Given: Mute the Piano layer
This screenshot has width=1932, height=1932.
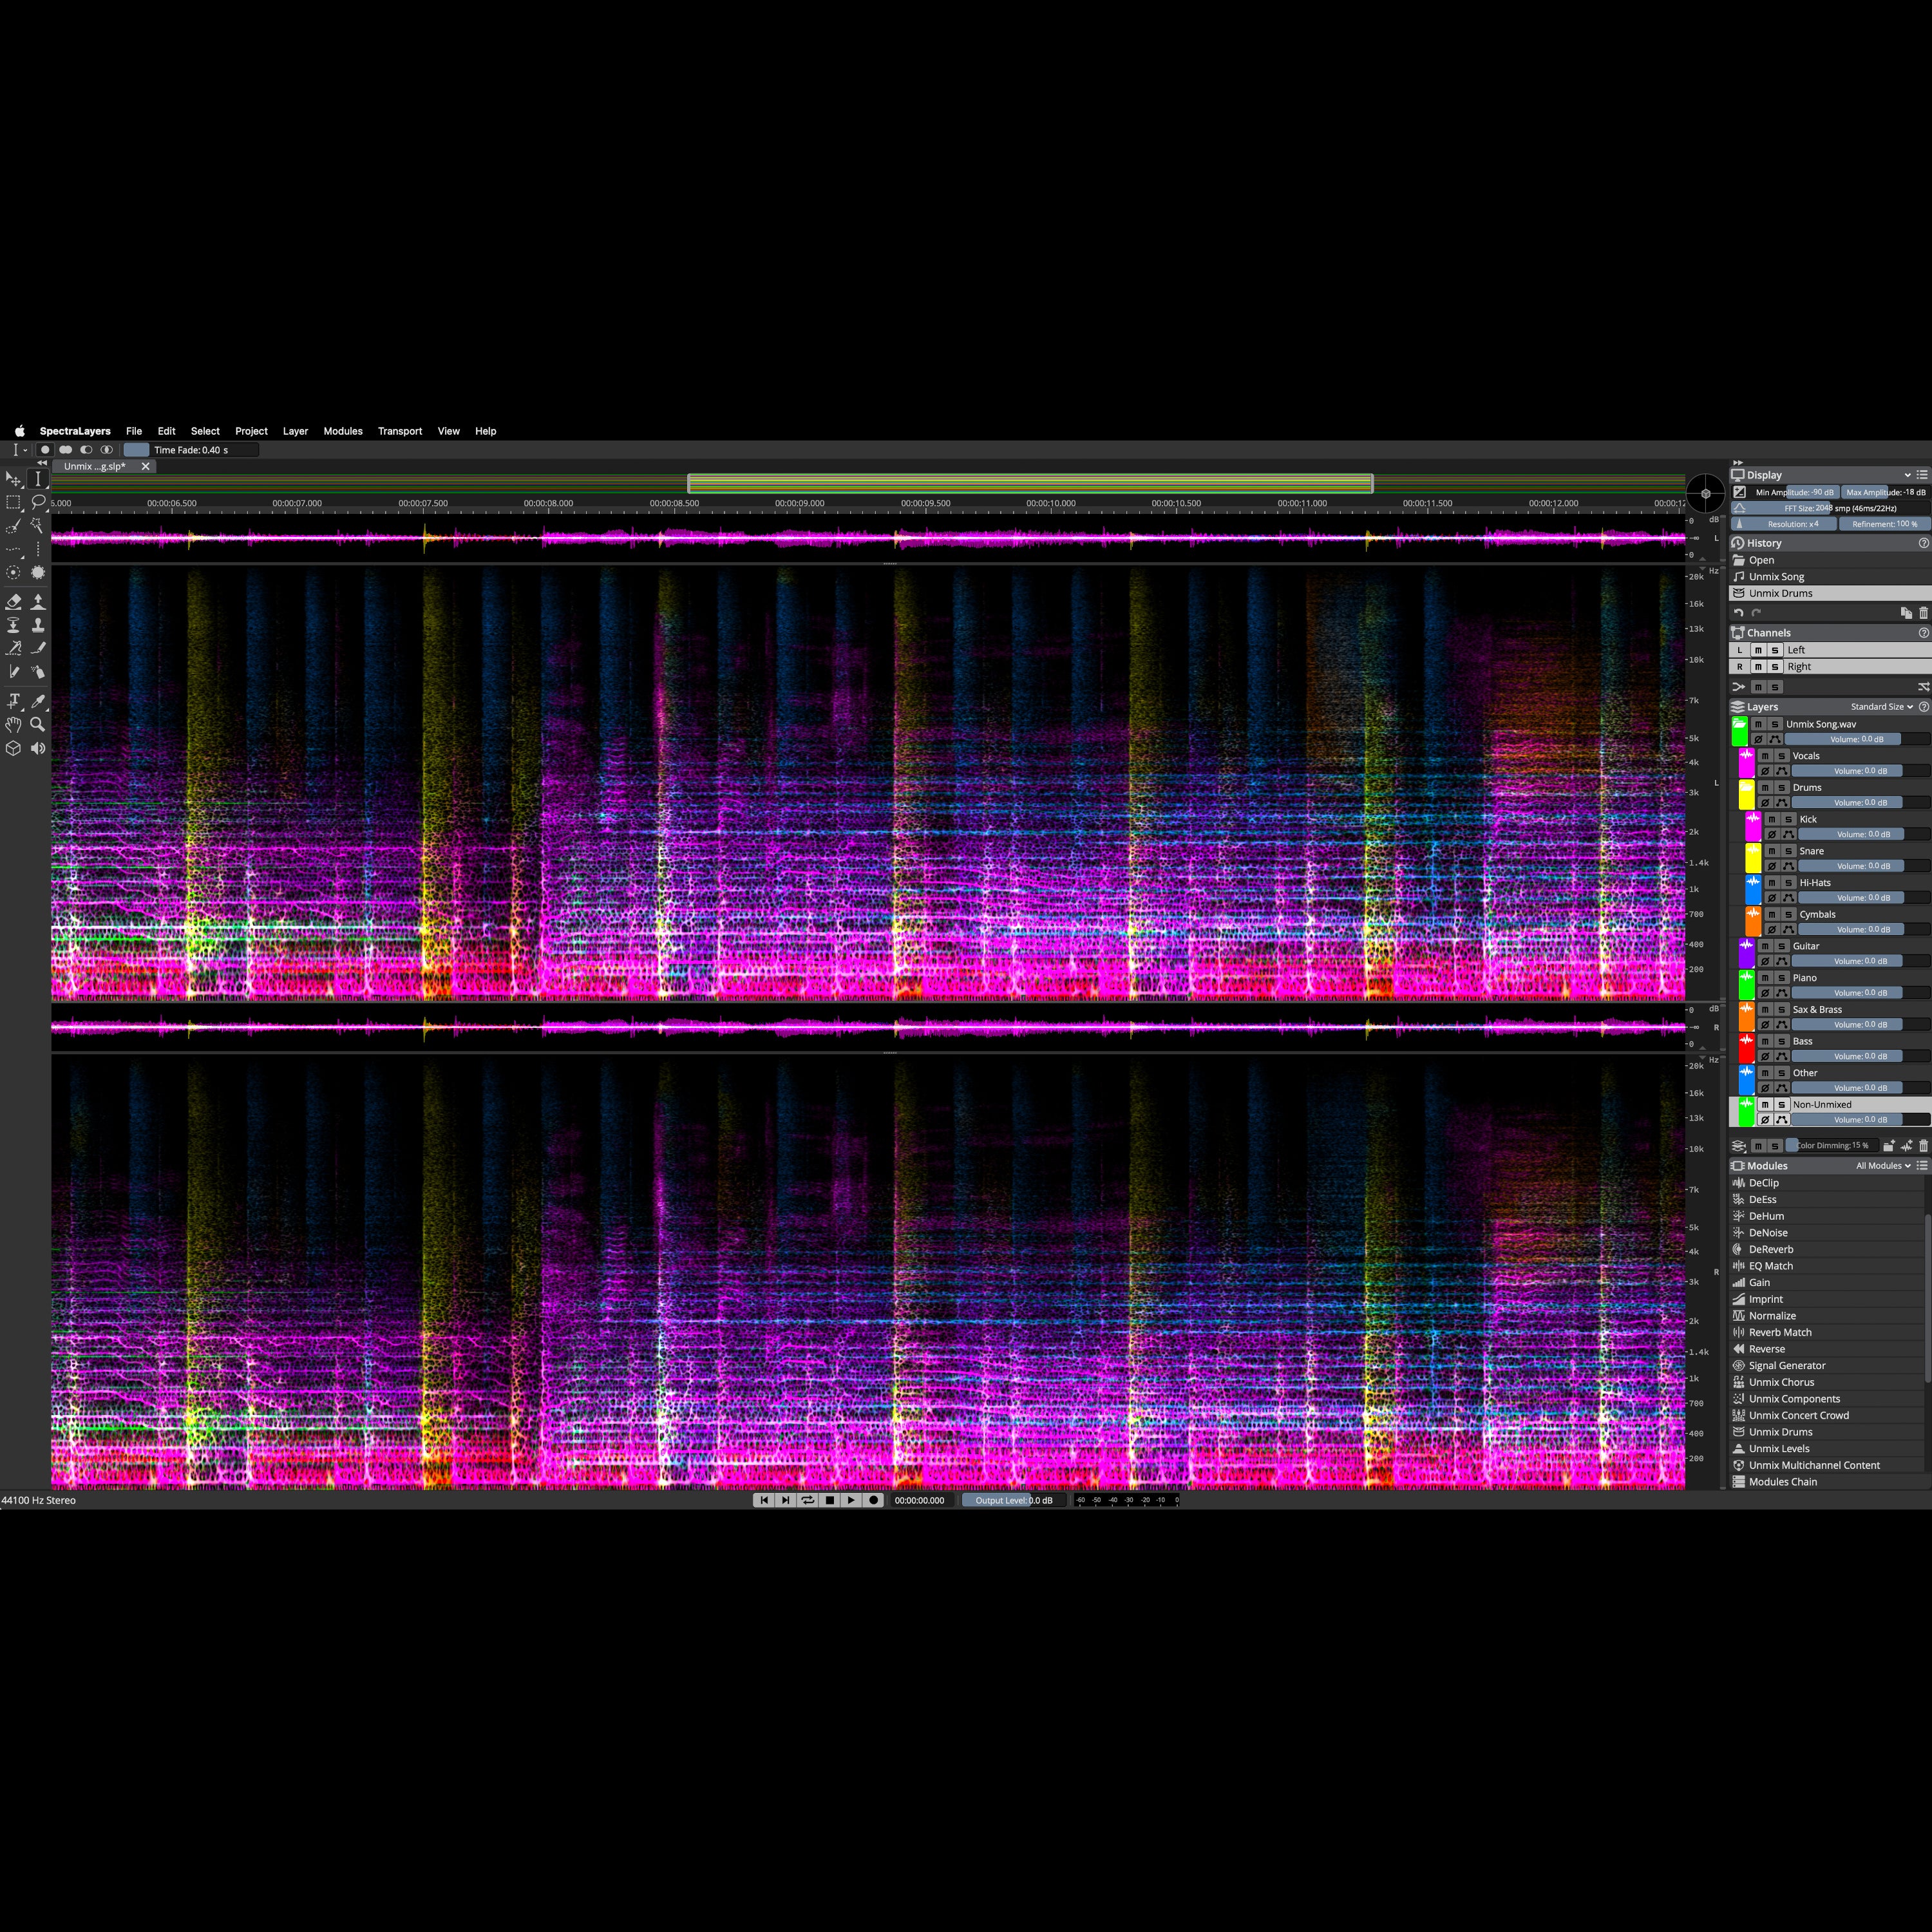Looking at the screenshot, I should point(1765,978).
